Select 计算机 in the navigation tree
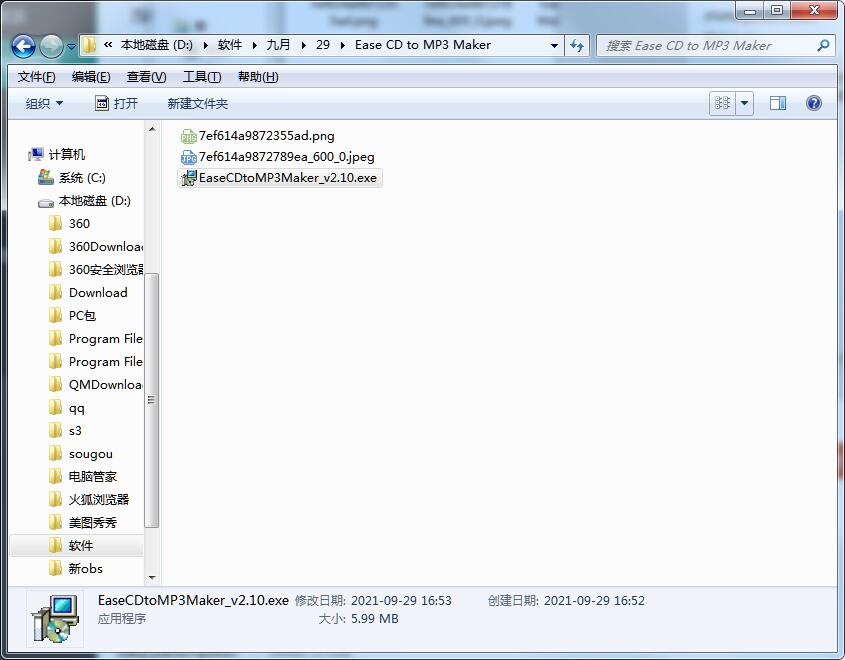845x660 pixels. click(67, 155)
